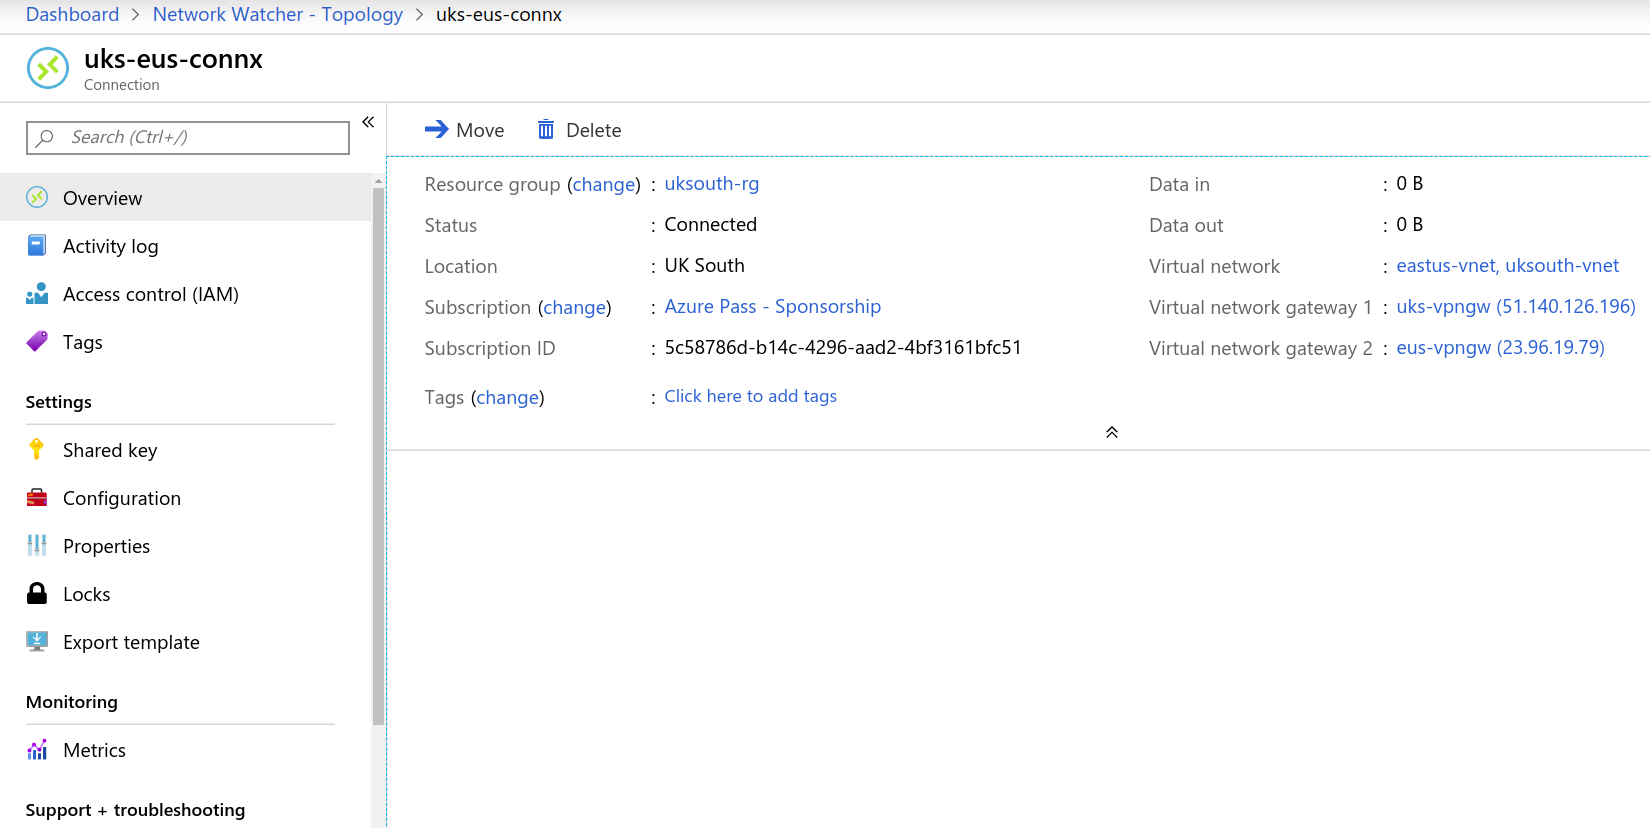Open the Overview menu item
The height and width of the screenshot is (828, 1650).
[x=186, y=197]
